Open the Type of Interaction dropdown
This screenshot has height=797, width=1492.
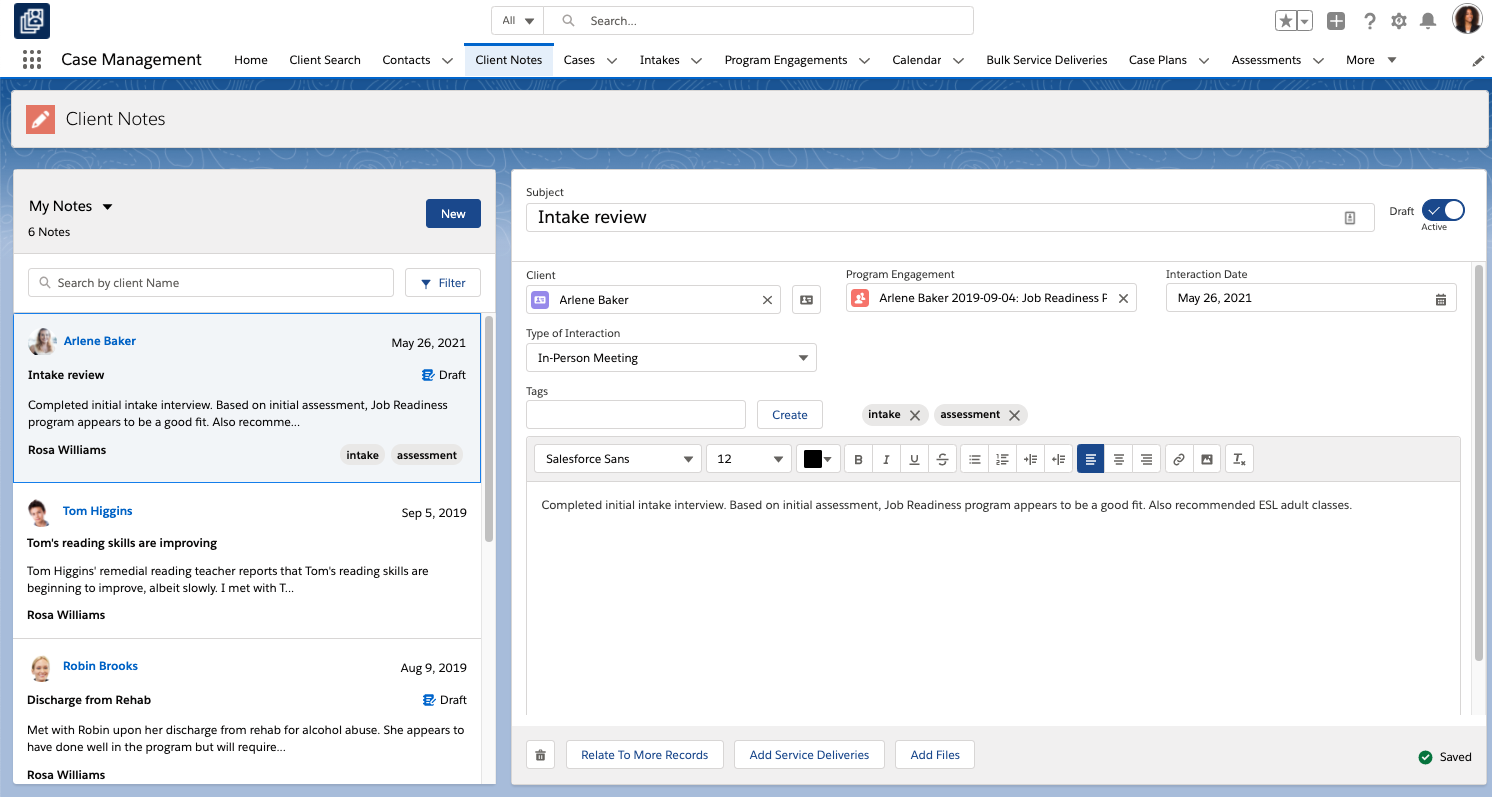click(x=671, y=358)
